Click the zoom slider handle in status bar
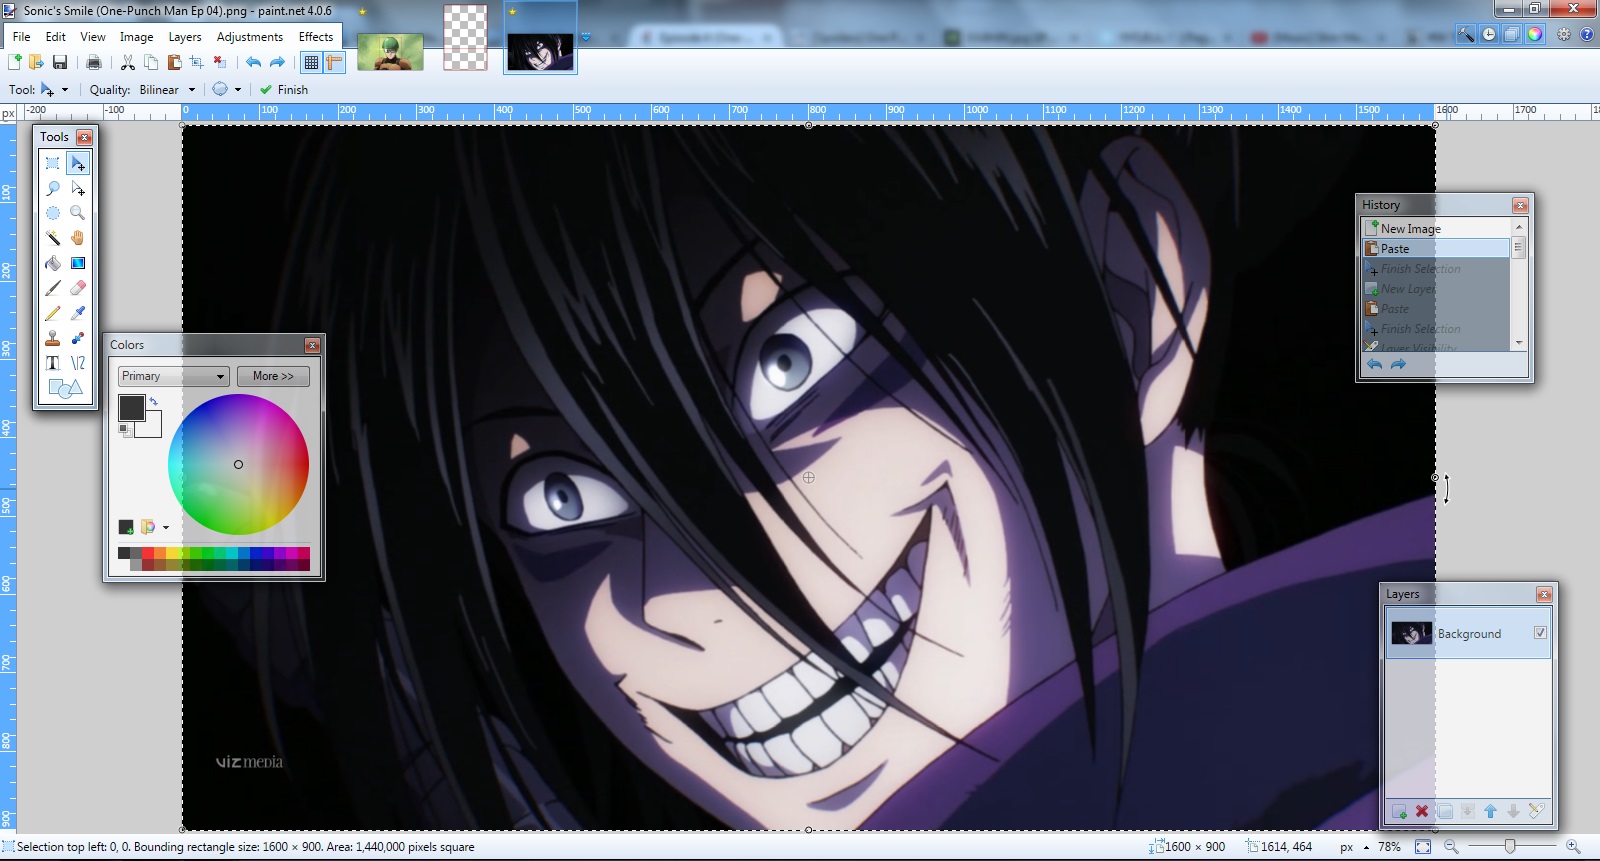The width and height of the screenshot is (1600, 861). pos(1510,847)
